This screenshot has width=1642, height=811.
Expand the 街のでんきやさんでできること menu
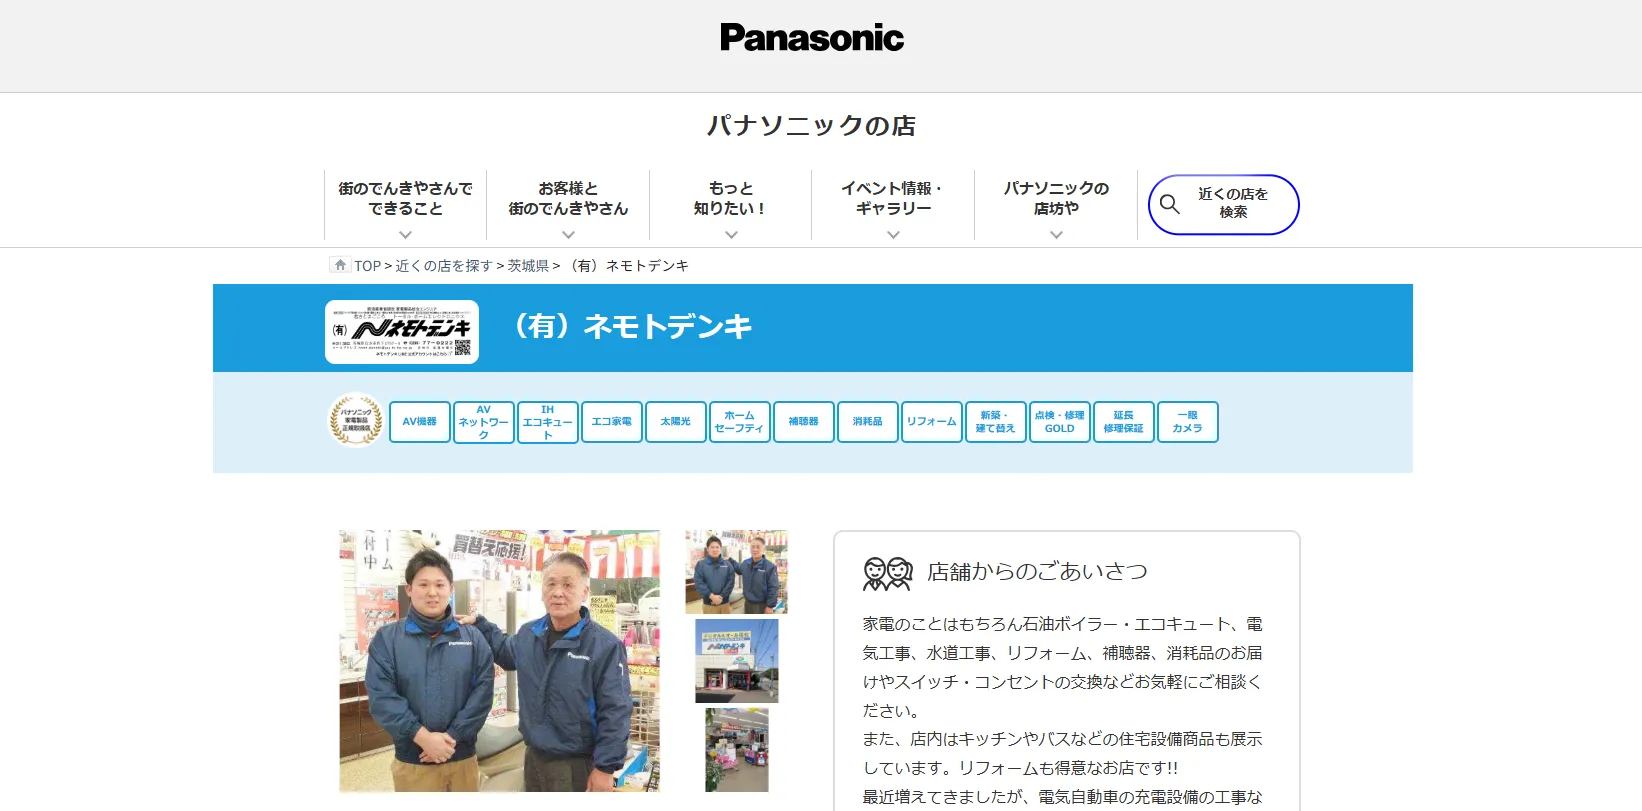(x=405, y=205)
